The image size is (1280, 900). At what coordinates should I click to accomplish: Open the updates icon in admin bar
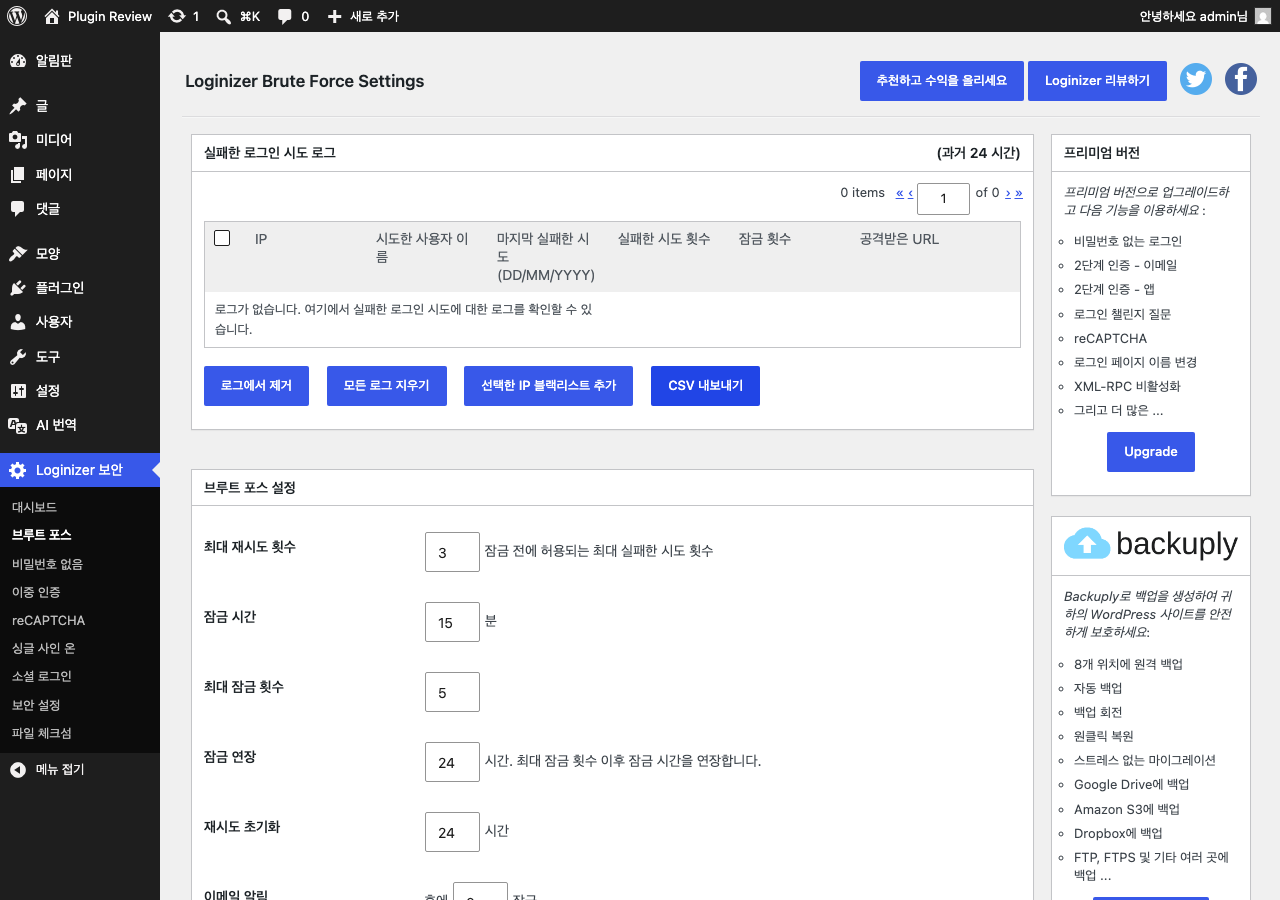(x=177, y=16)
